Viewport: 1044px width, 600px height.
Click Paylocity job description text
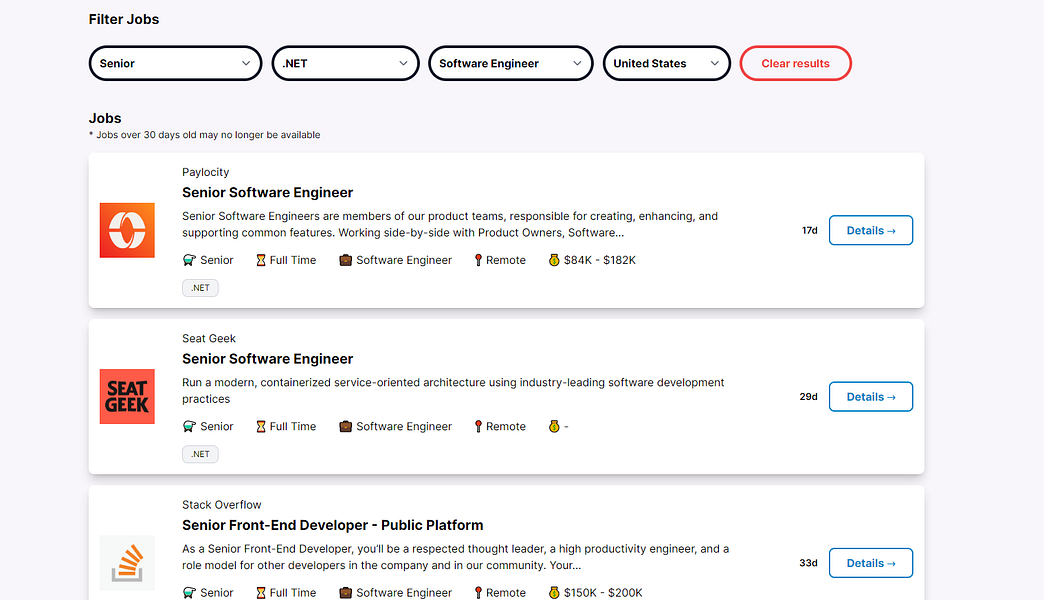click(x=450, y=224)
